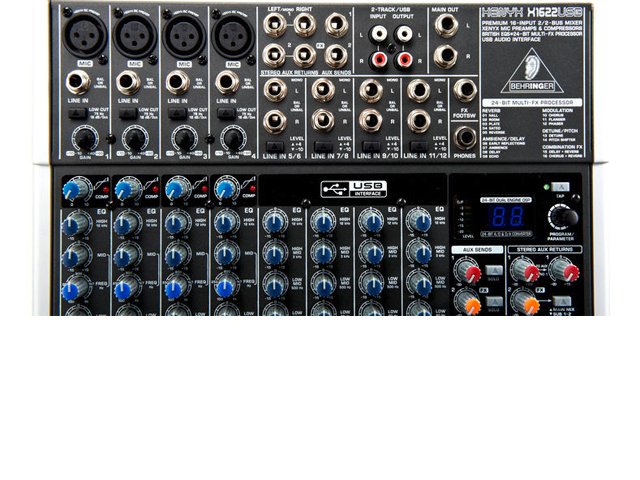The height and width of the screenshot is (480, 640).
Task: Click the channel 3 XLR mic input
Action: point(184,36)
